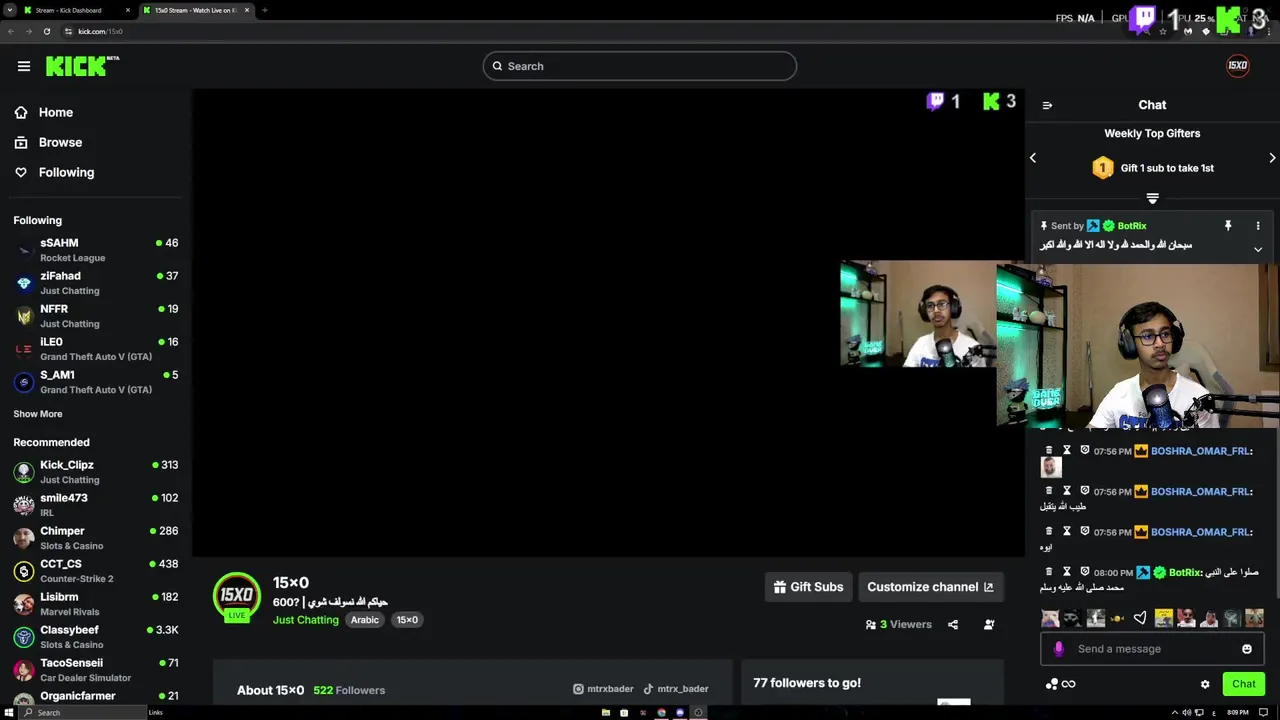Go to Home in sidebar
This screenshot has width=1280, height=720.
click(44, 112)
